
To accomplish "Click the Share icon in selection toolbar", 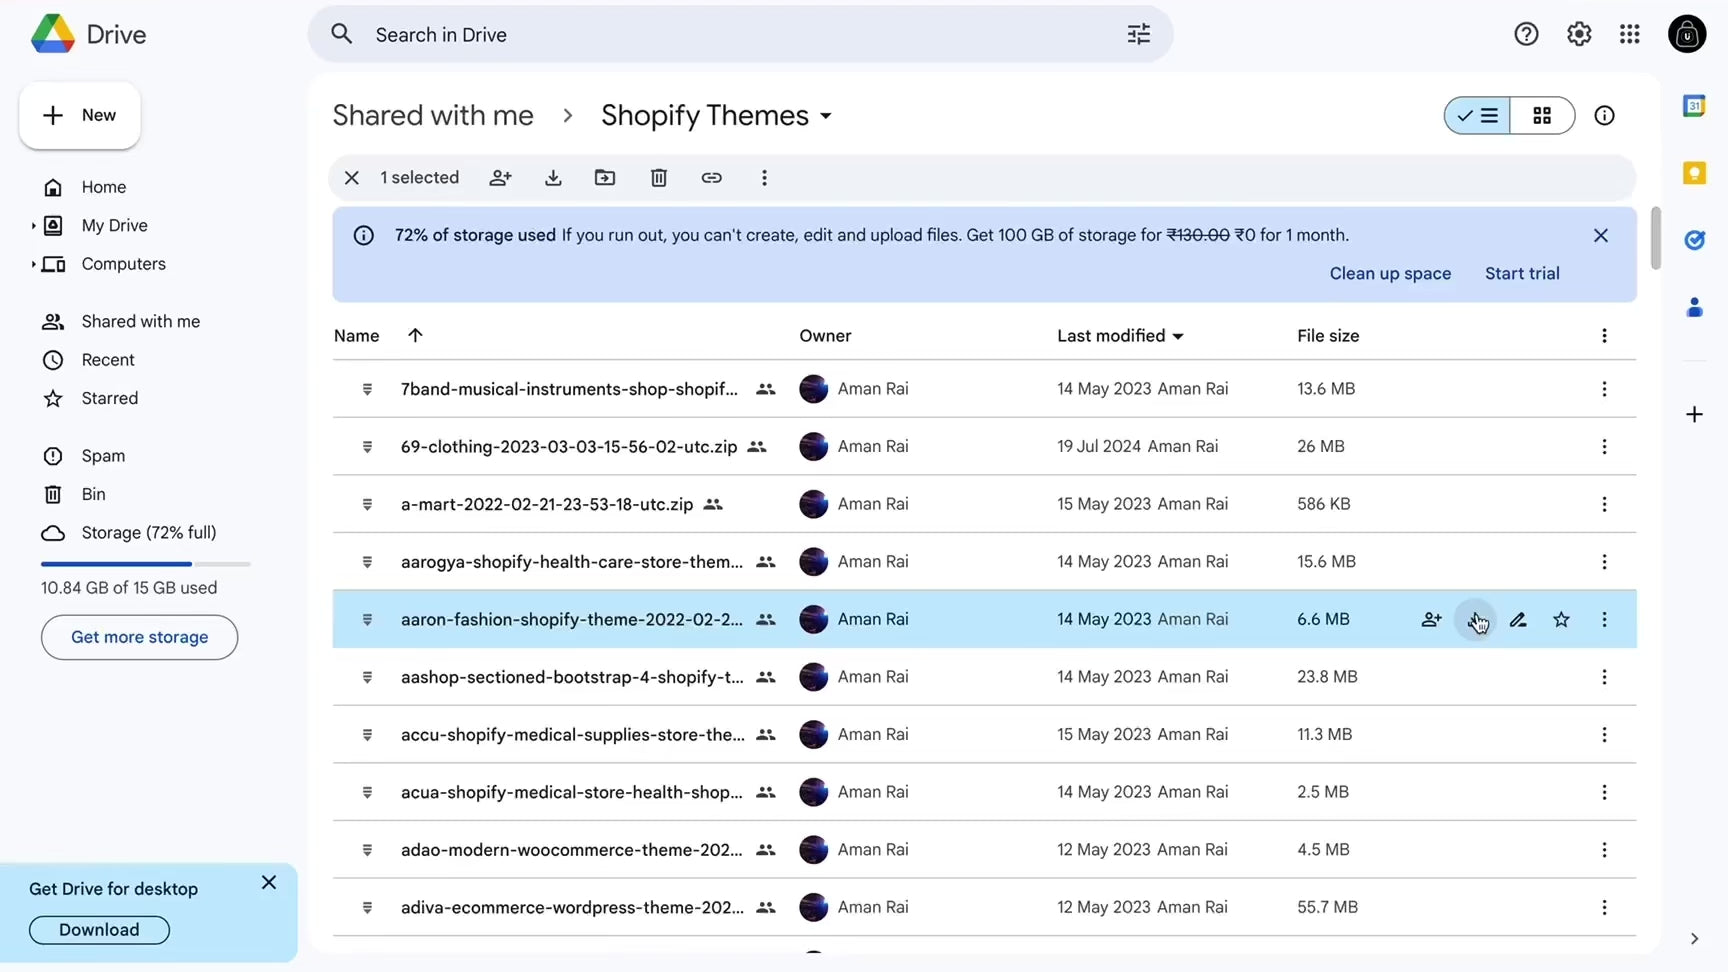I will click(x=500, y=178).
